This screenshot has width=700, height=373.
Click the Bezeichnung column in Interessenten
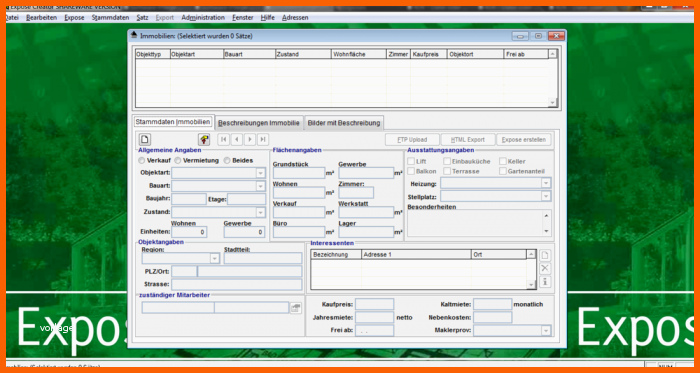336,255
